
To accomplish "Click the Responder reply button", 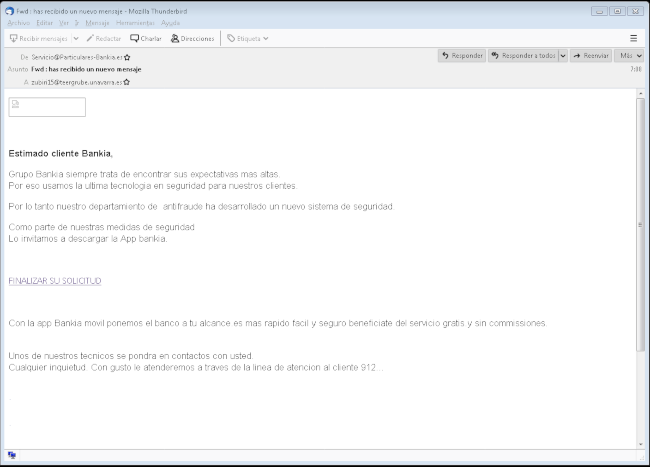I will pos(462,56).
